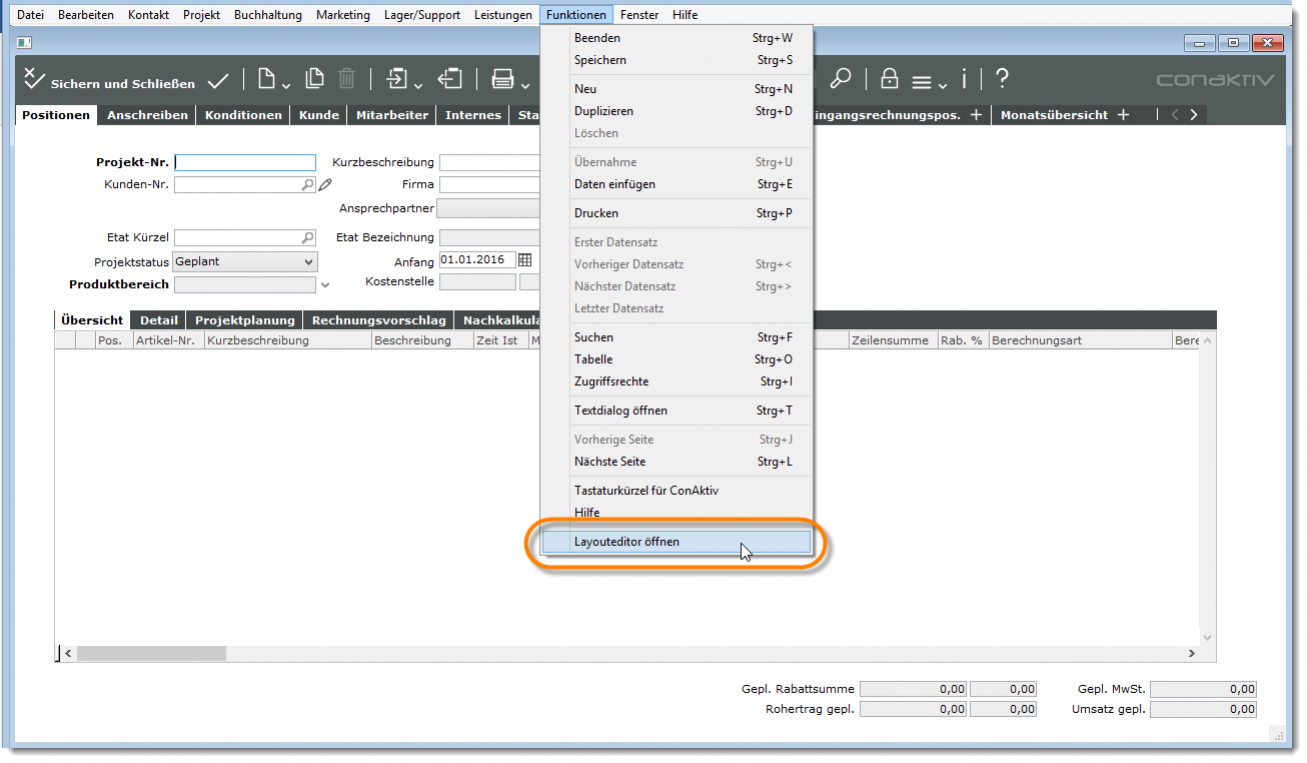Screen dimensions: 1307x763
Task: Click the info 'i' toolbar icon
Action: pos(964,79)
